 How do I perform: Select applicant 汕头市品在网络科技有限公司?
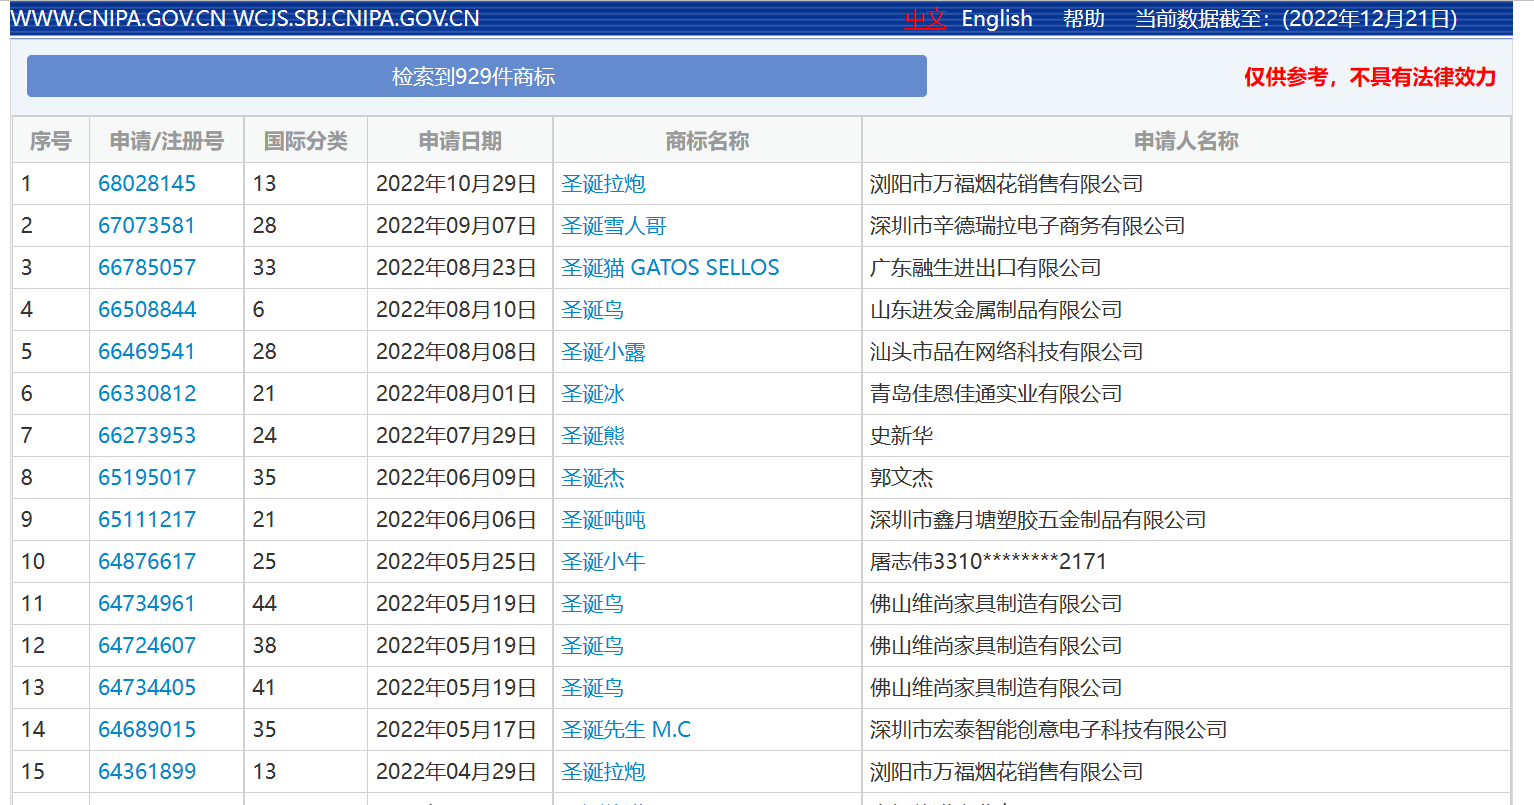tap(1007, 352)
